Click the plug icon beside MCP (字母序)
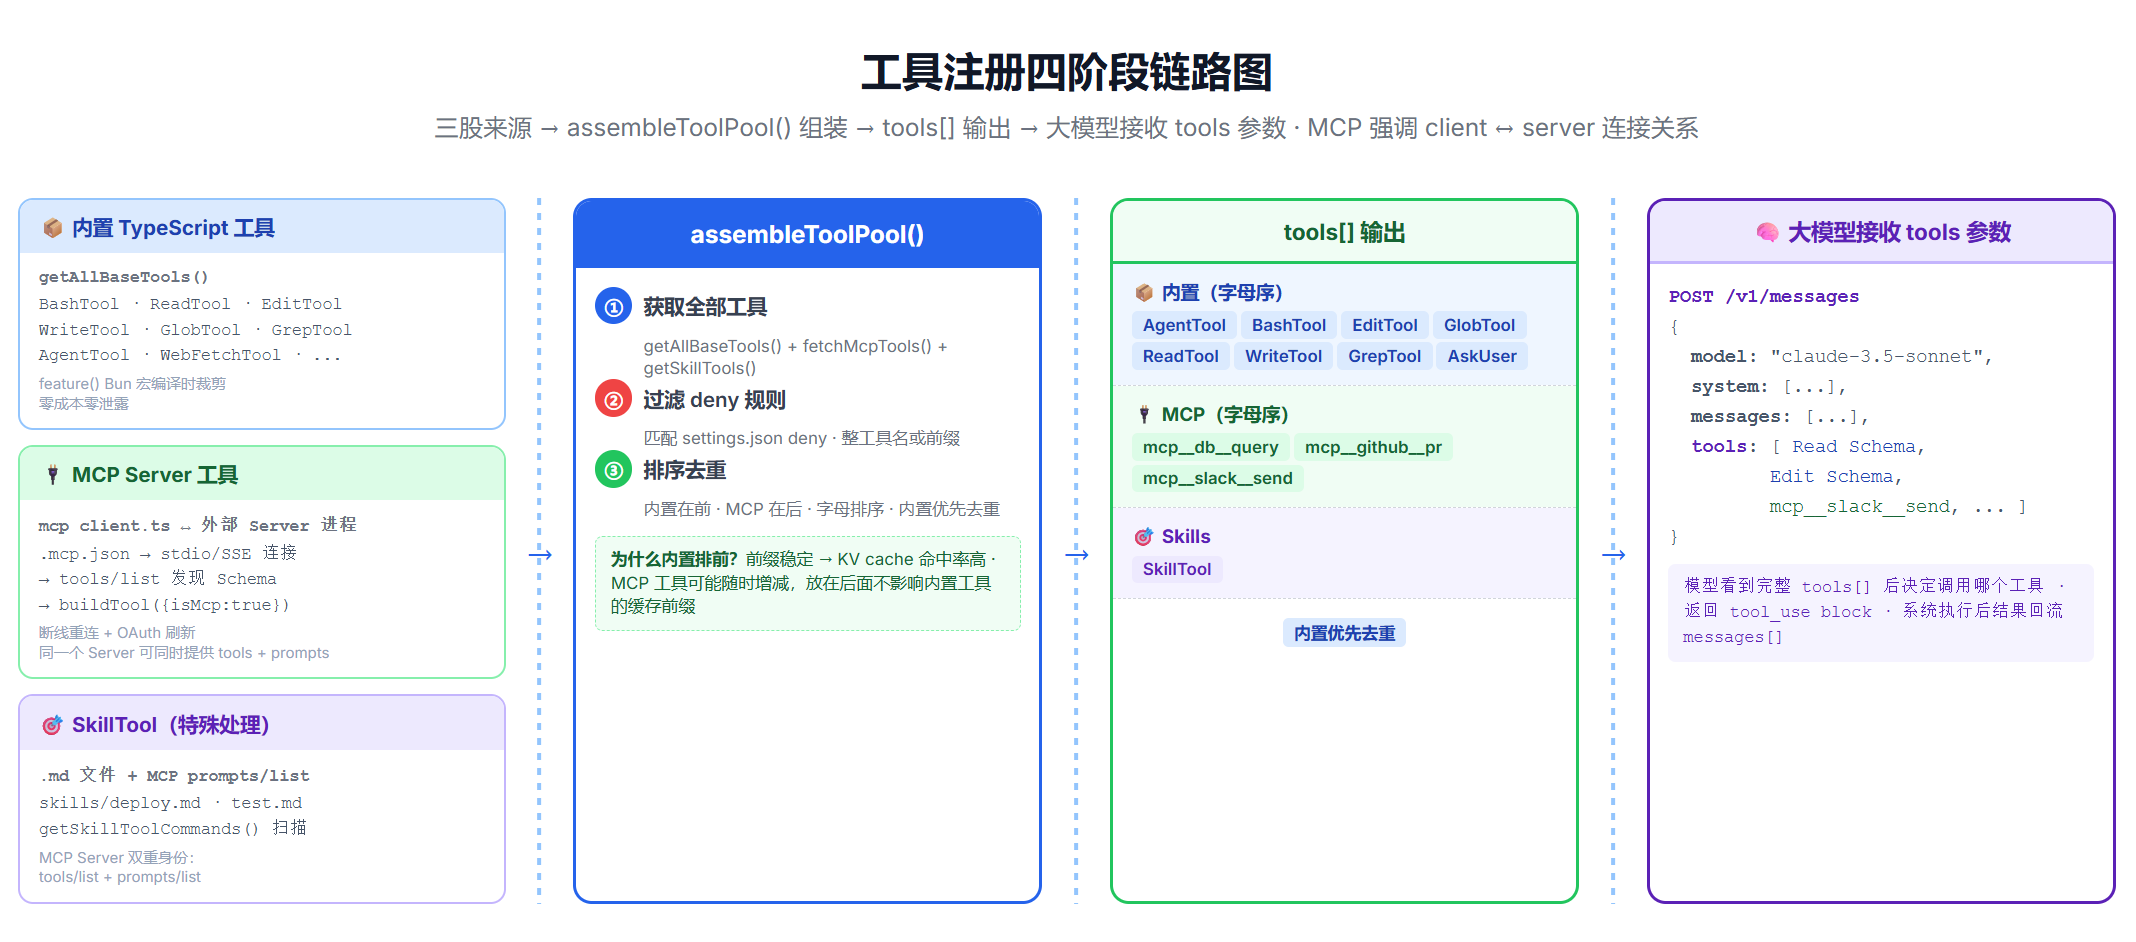Viewport: 2136px width, 942px height. (1144, 414)
